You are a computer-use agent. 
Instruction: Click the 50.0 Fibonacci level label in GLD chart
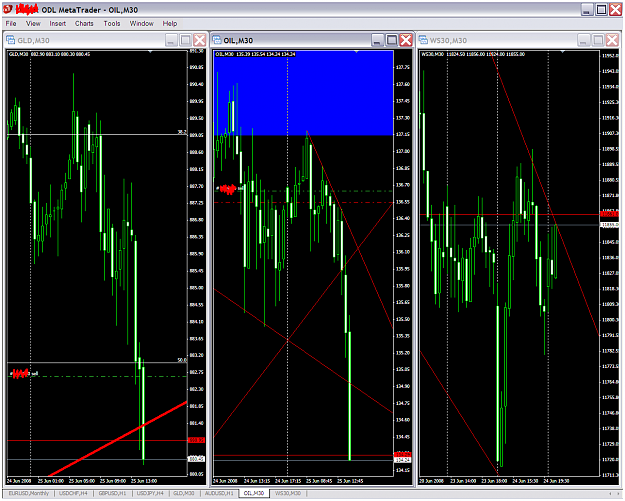182,360
